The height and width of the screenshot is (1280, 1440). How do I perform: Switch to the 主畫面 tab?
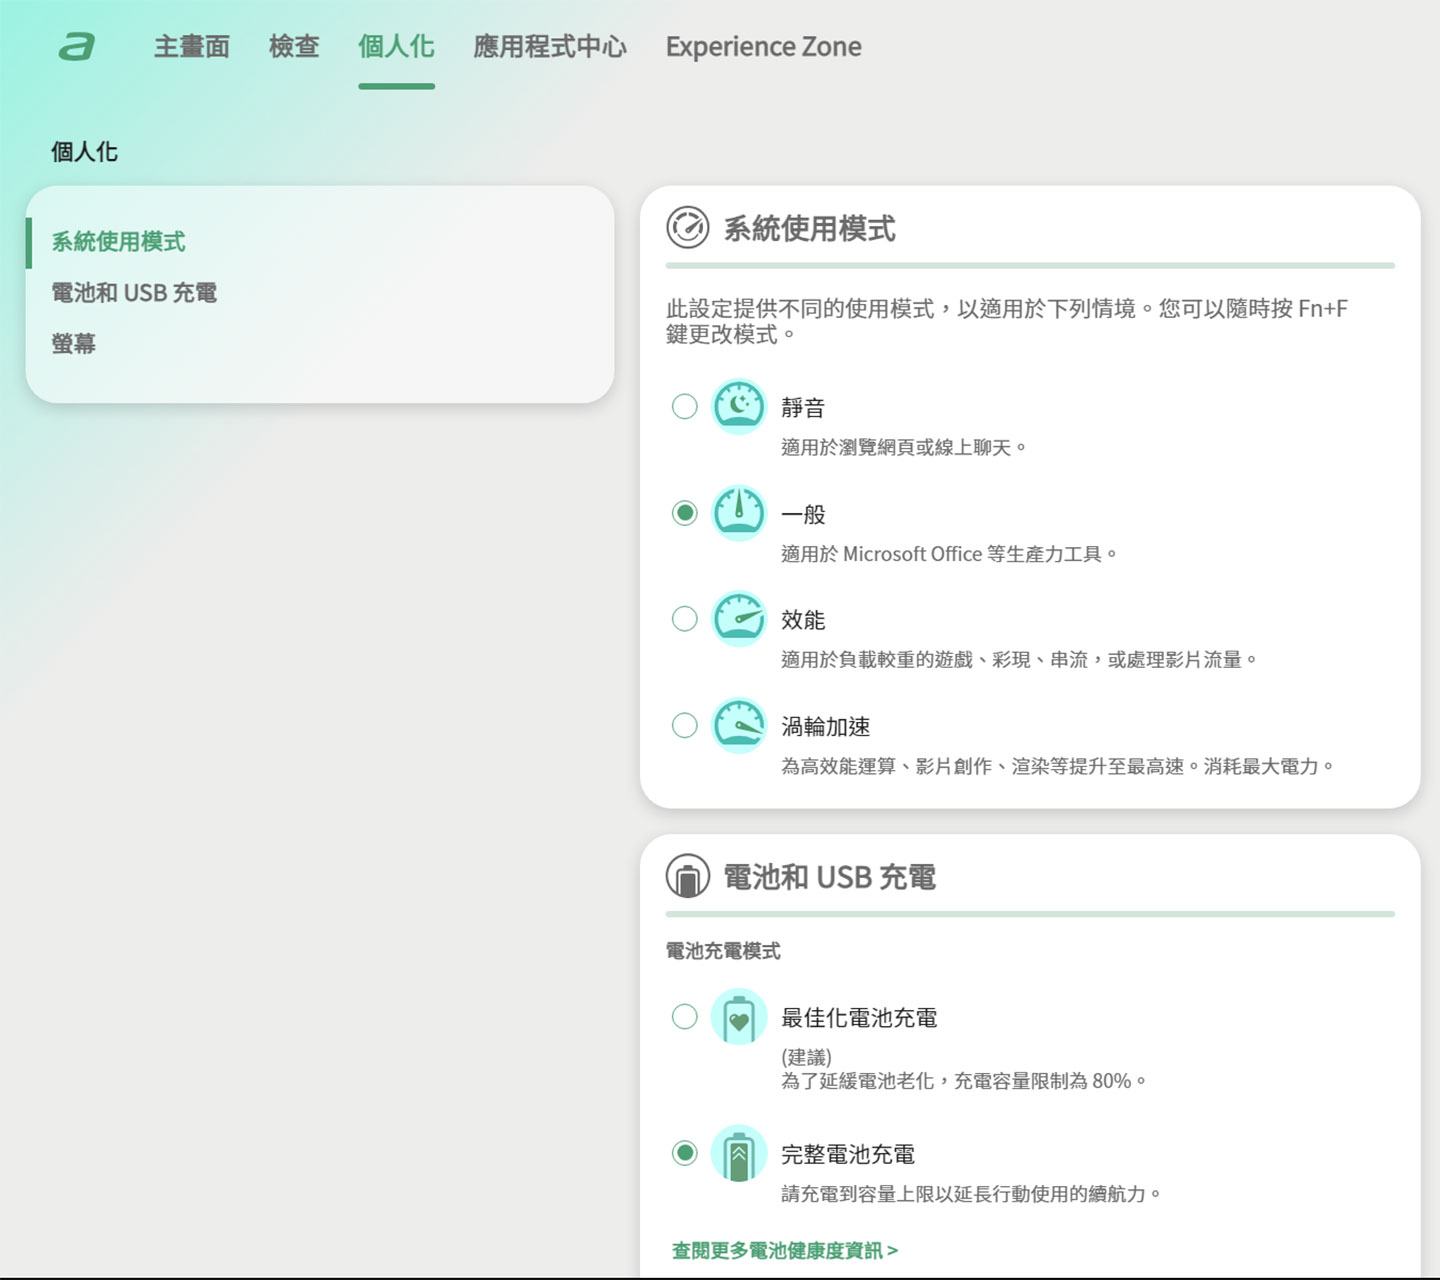click(x=192, y=47)
